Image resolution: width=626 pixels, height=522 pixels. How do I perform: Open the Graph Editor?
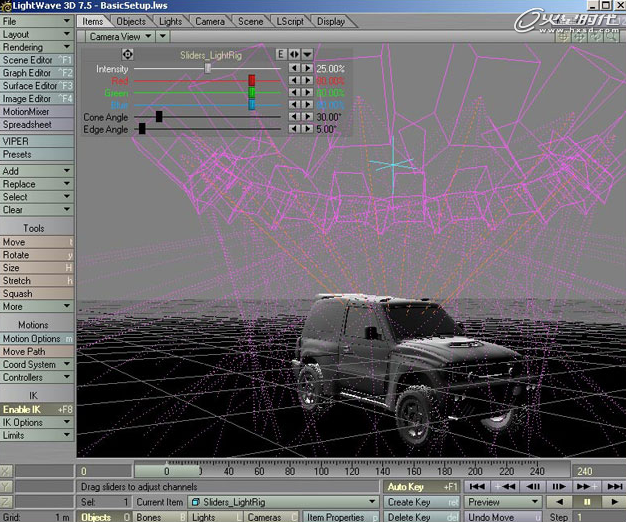pyautogui.click(x=37, y=73)
